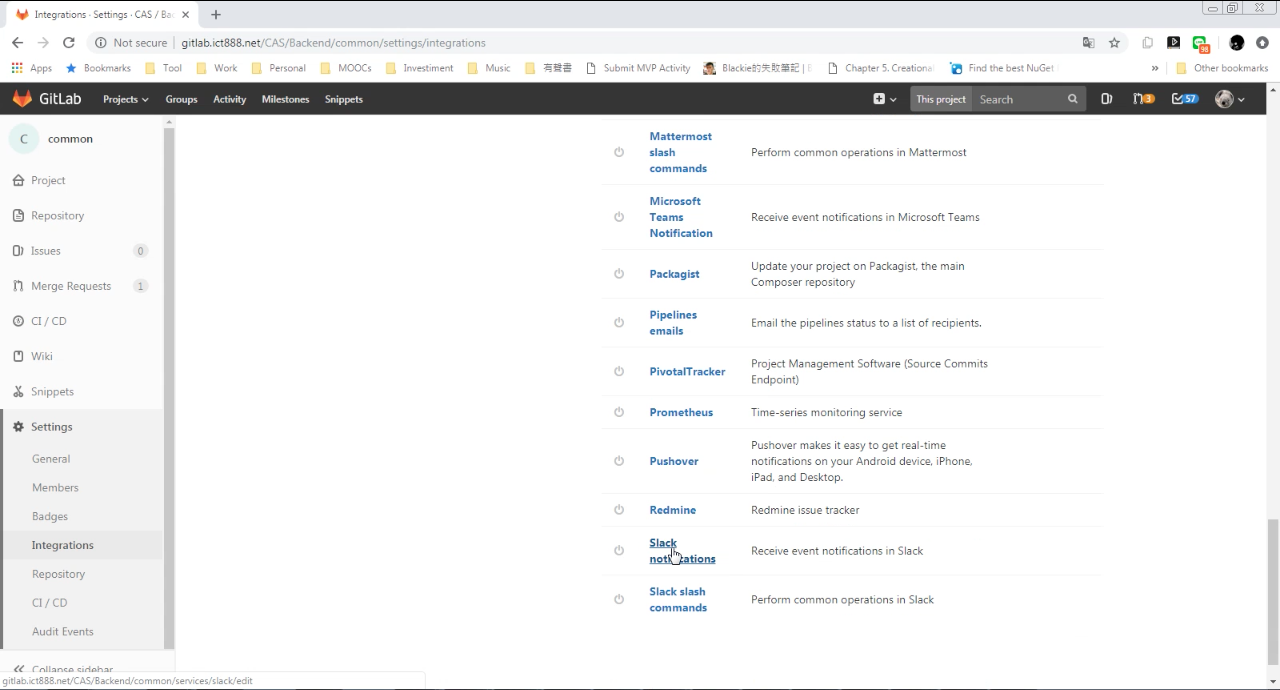Click the Slack notifications status icon
Screen dimensions: 1280x690
coord(619,551)
